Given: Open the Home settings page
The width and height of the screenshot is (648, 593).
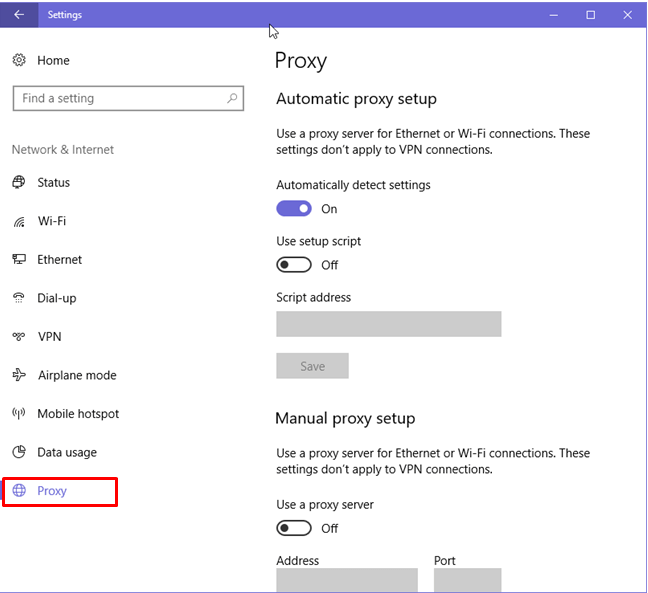Looking at the screenshot, I should 53,60.
